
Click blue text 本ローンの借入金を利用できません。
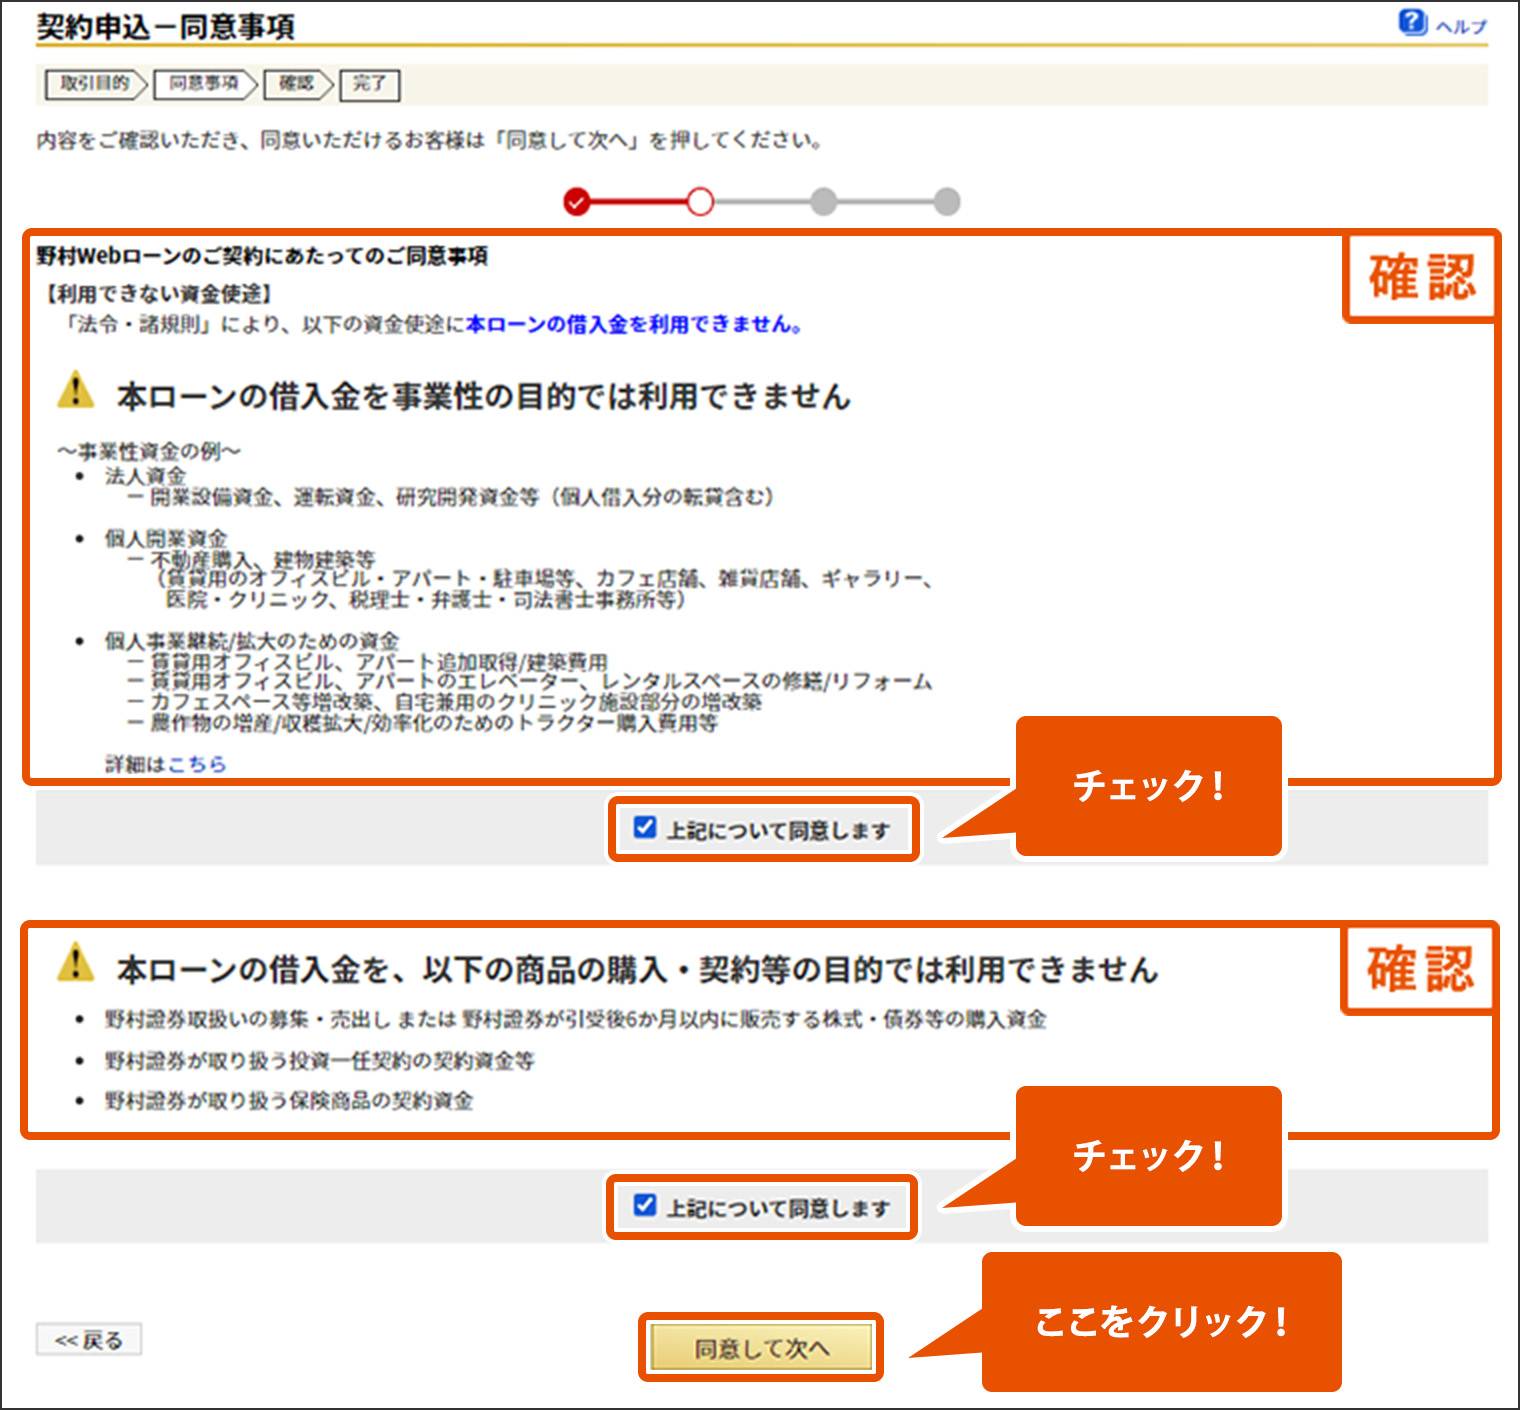coord(635,324)
